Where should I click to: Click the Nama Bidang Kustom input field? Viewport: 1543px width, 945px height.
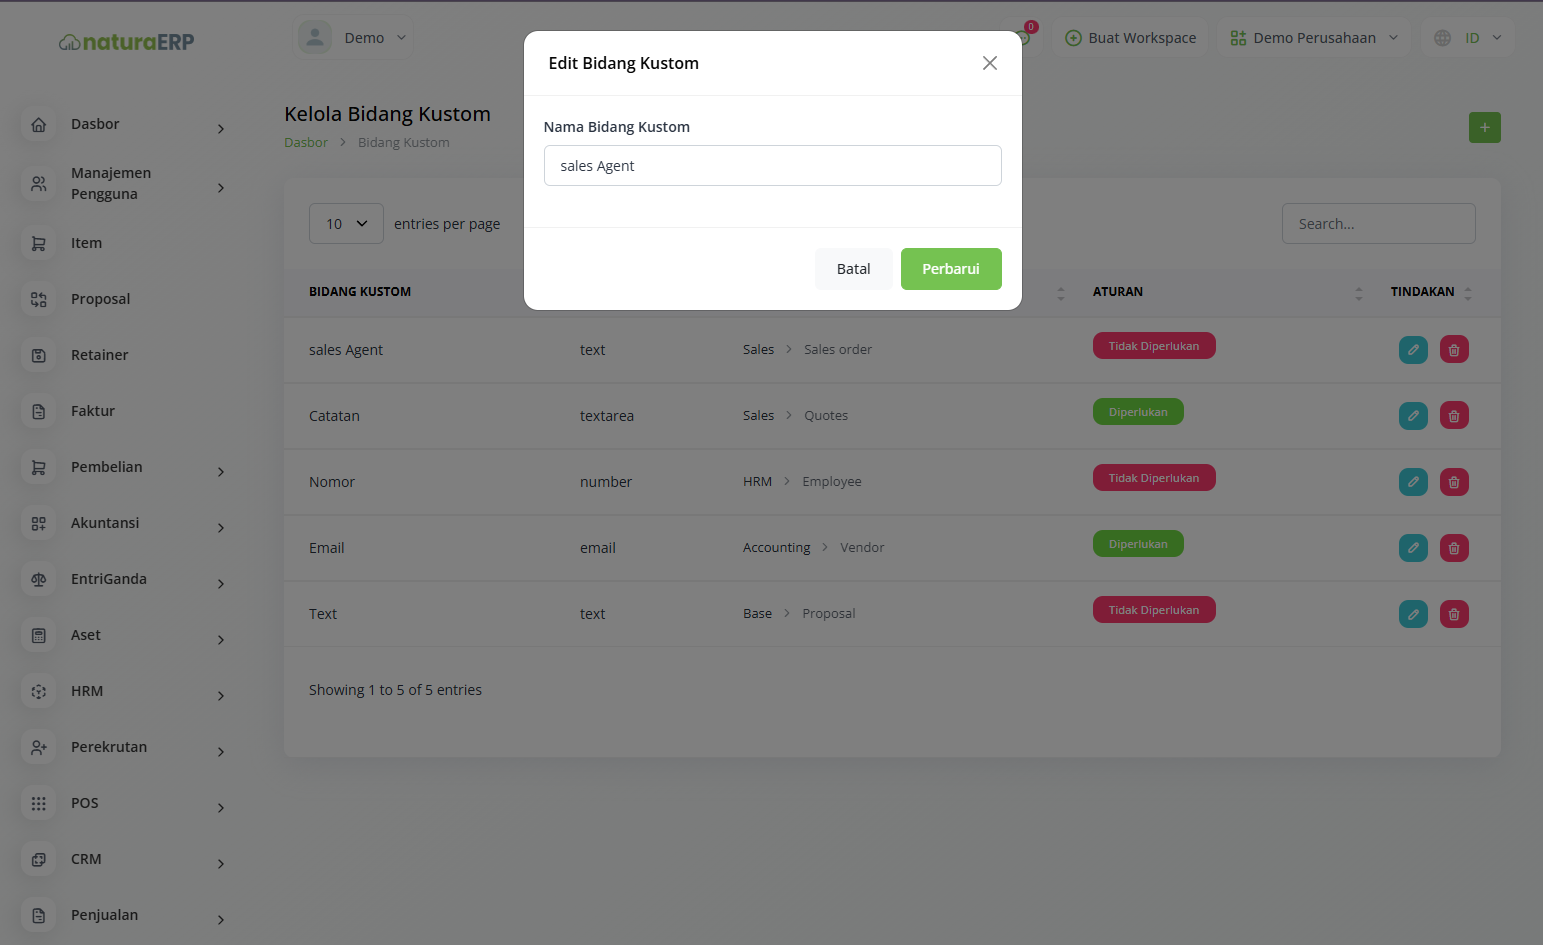[x=773, y=166]
